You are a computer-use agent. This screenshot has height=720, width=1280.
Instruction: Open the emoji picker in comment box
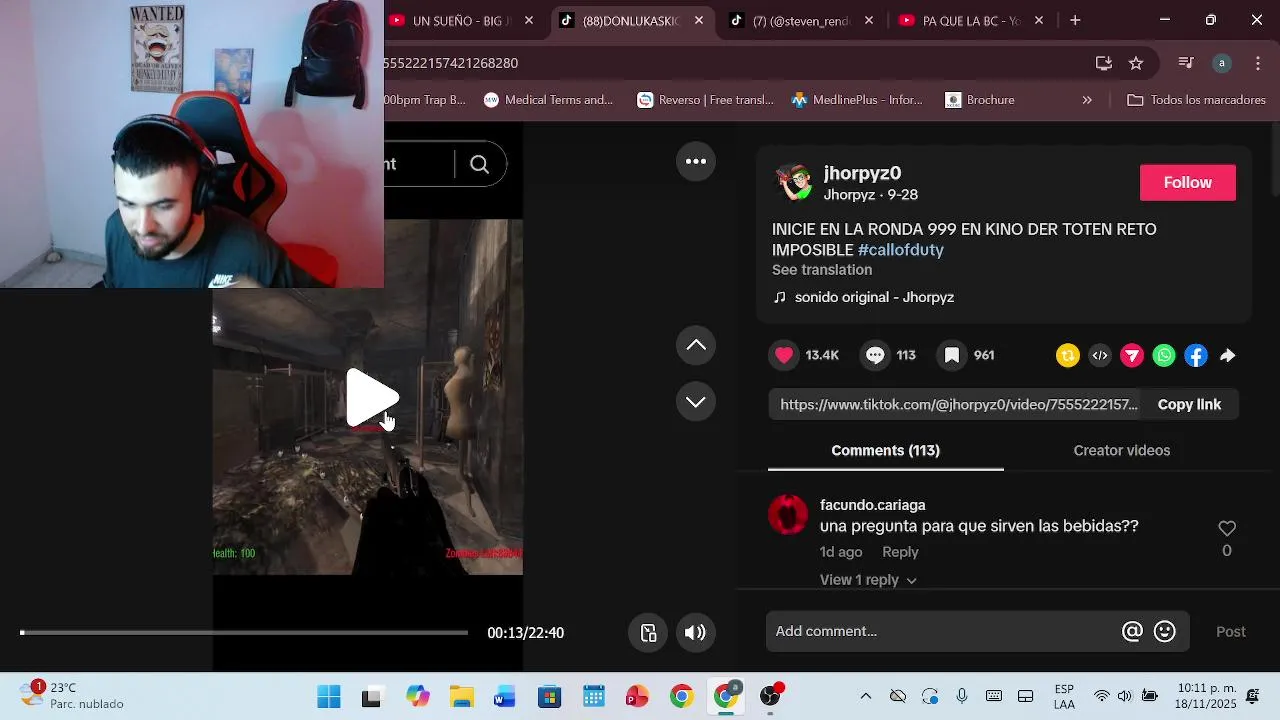tap(1164, 631)
